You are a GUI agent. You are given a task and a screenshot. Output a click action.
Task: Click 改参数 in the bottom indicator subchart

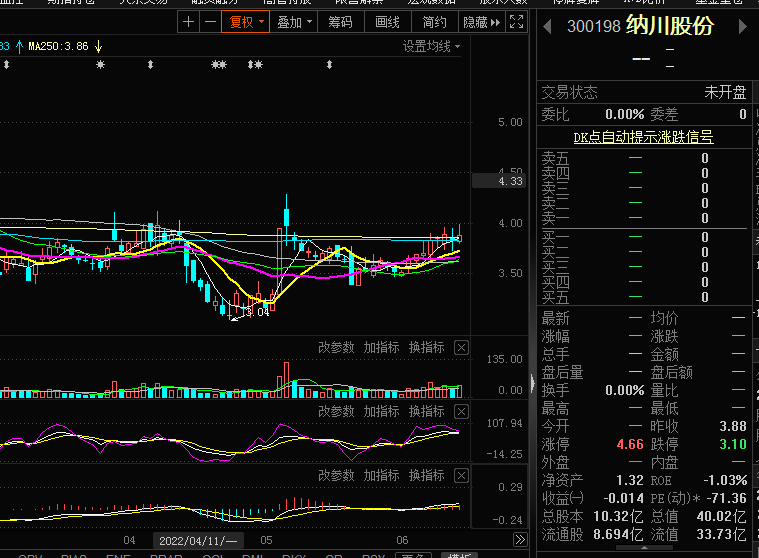click(x=336, y=475)
